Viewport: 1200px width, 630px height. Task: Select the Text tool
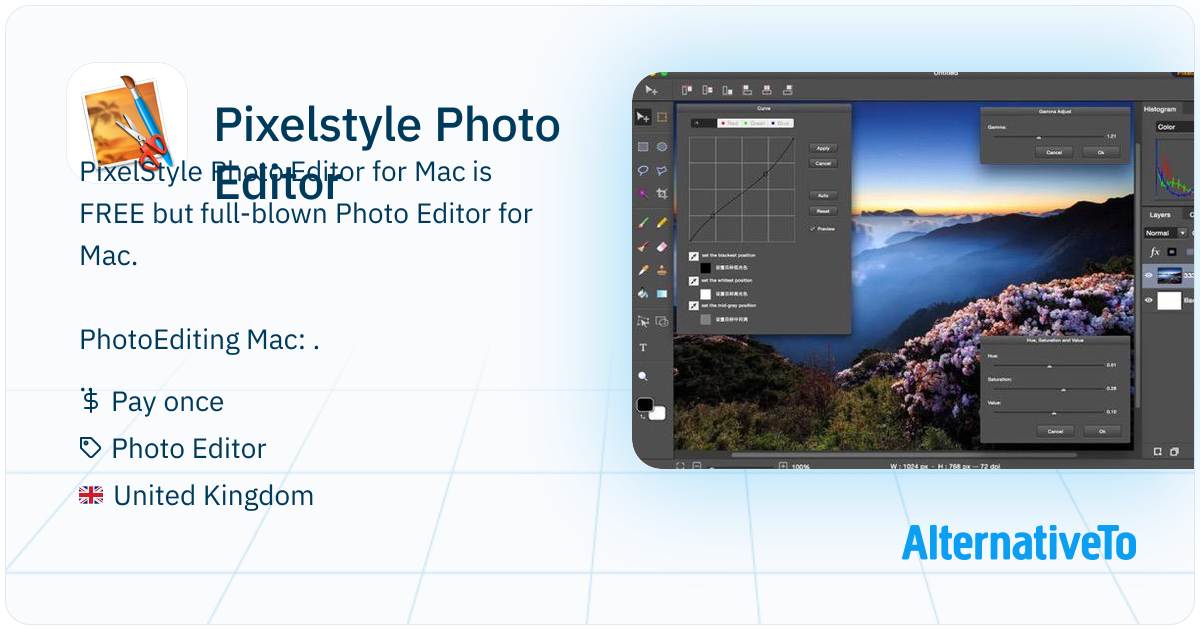[643, 347]
